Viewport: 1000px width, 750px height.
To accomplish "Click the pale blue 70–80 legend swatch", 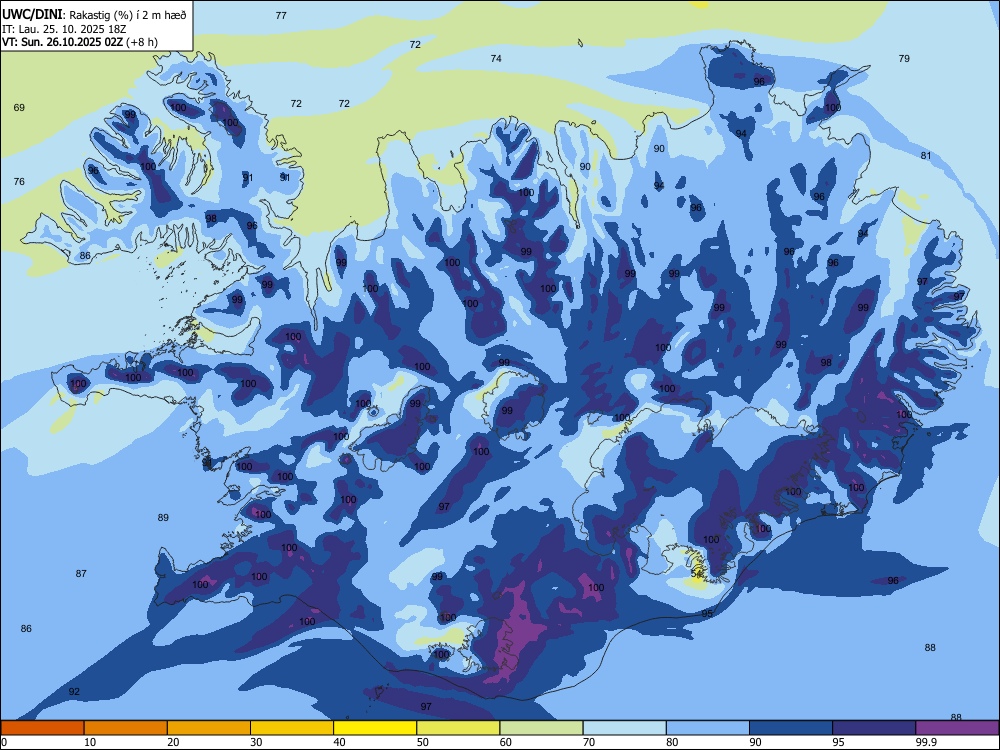I will tap(624, 728).
